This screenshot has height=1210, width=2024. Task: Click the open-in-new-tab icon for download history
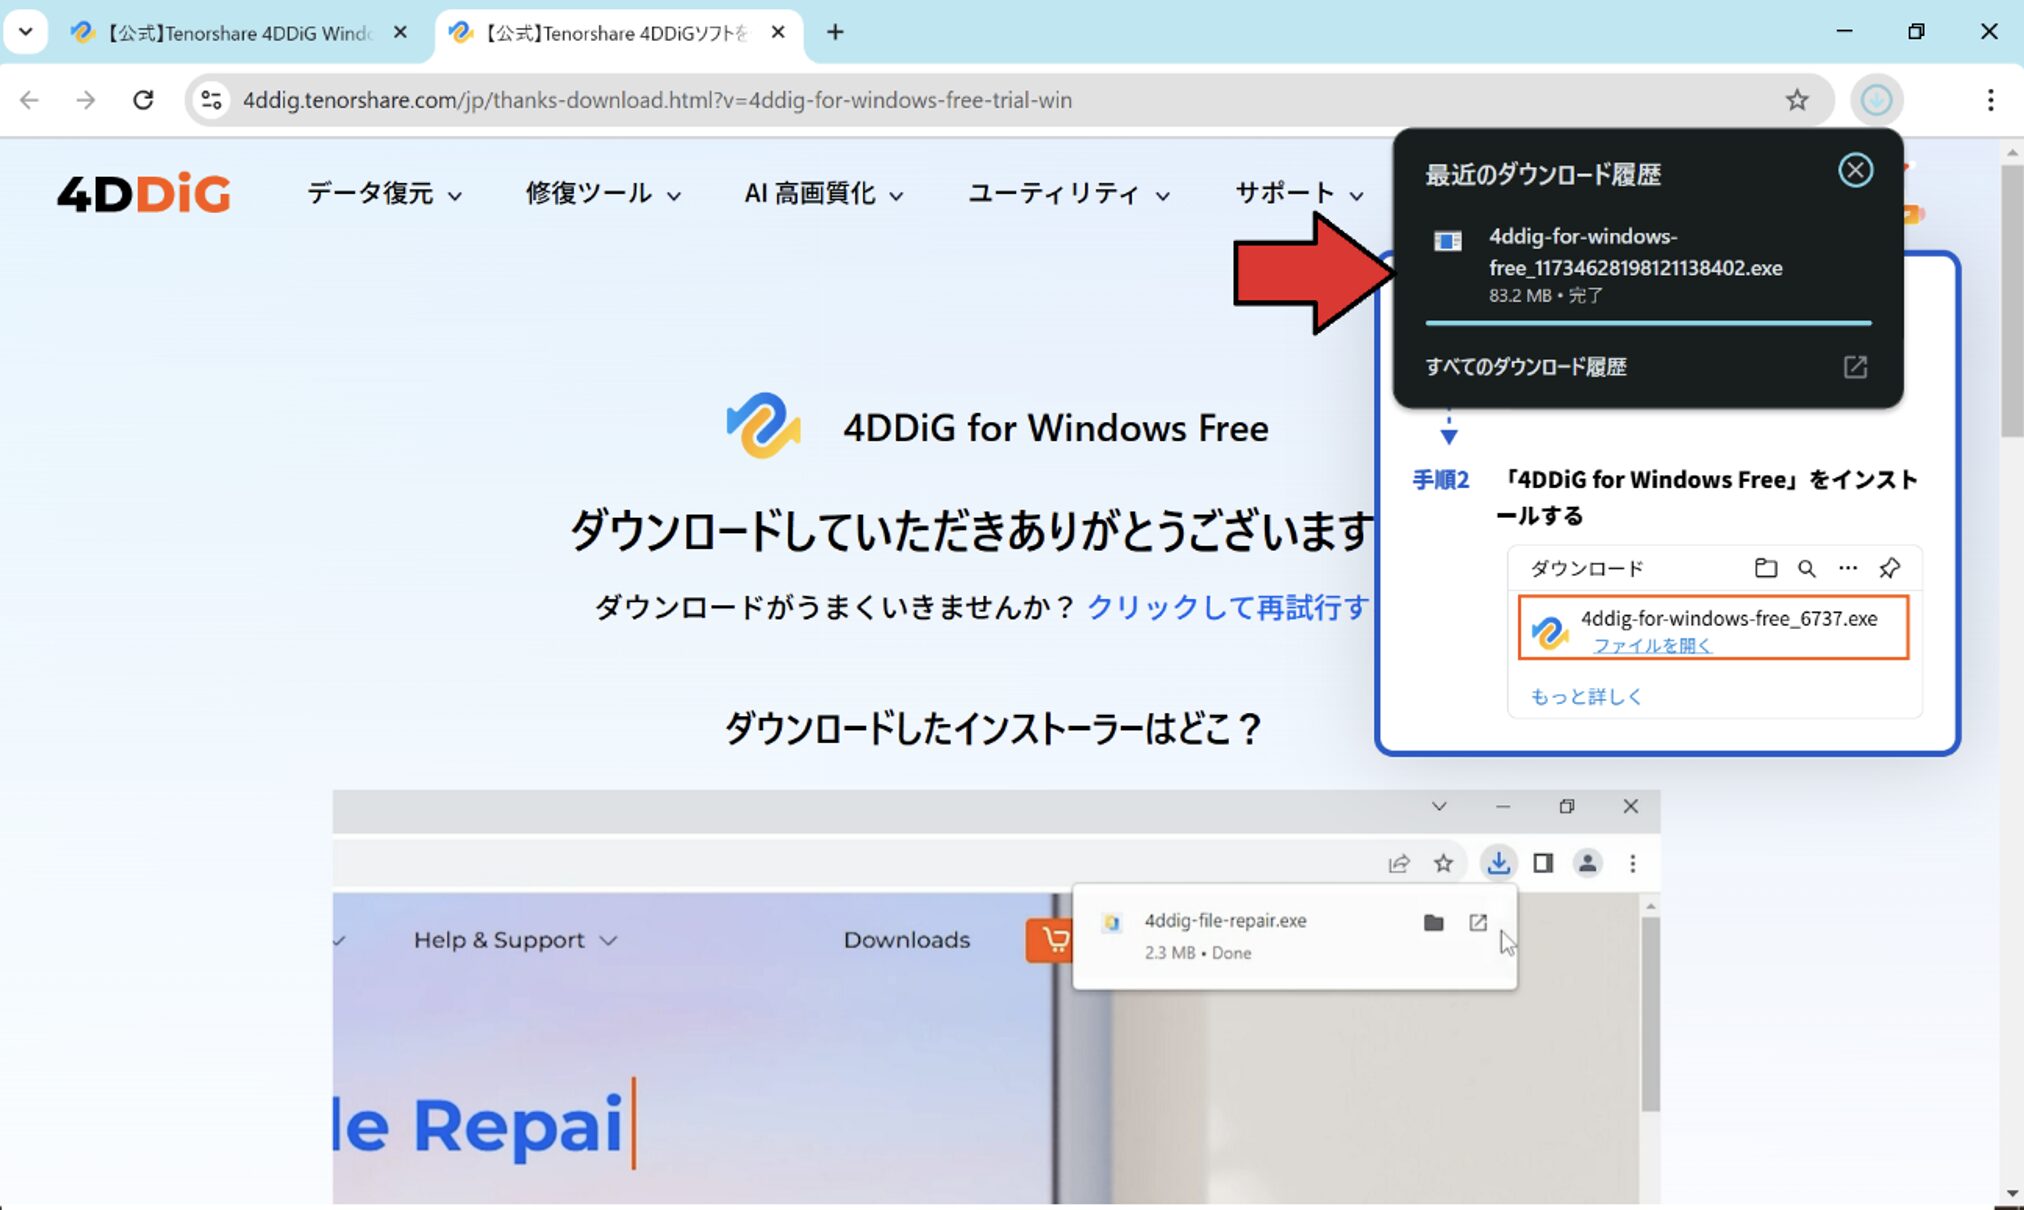tap(1855, 367)
